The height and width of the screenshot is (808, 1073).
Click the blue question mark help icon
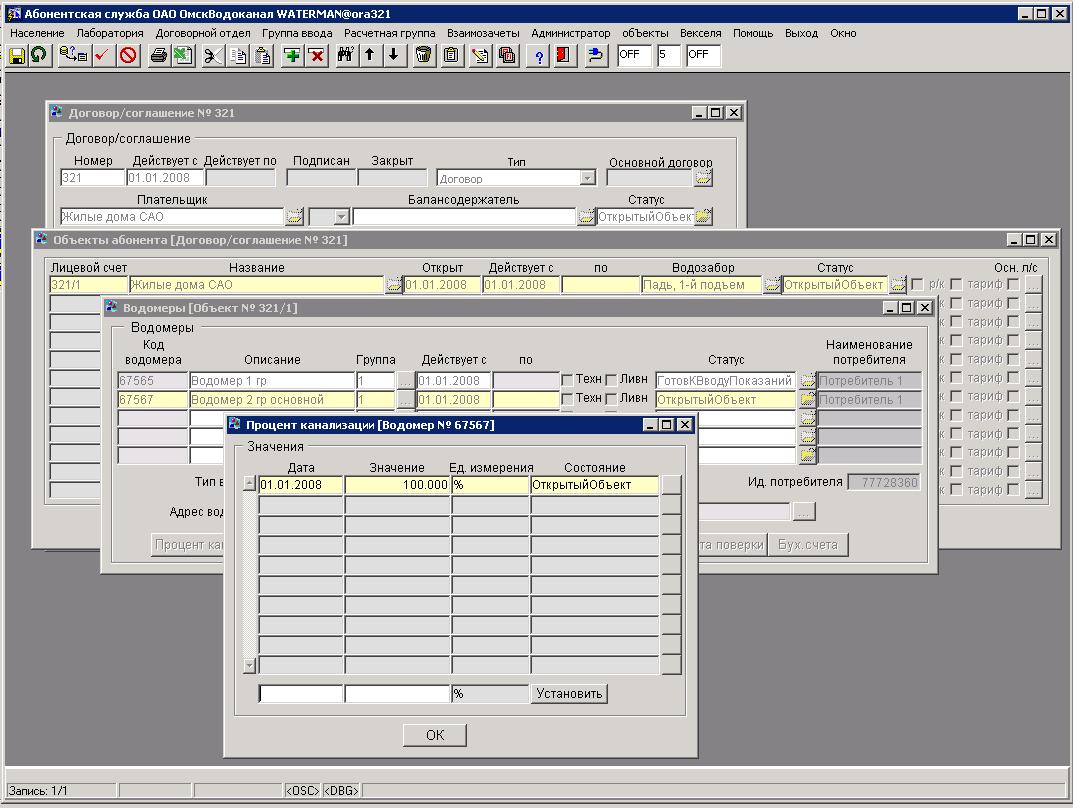point(539,55)
